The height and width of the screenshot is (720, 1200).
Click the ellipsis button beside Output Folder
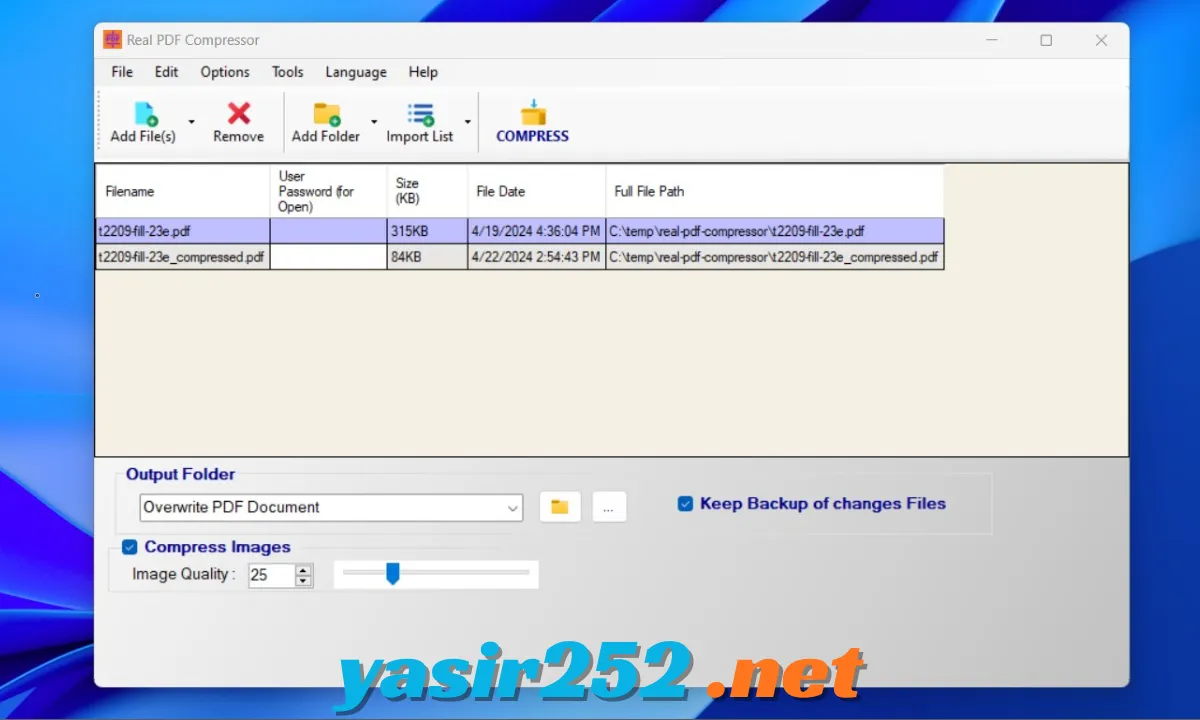click(609, 507)
